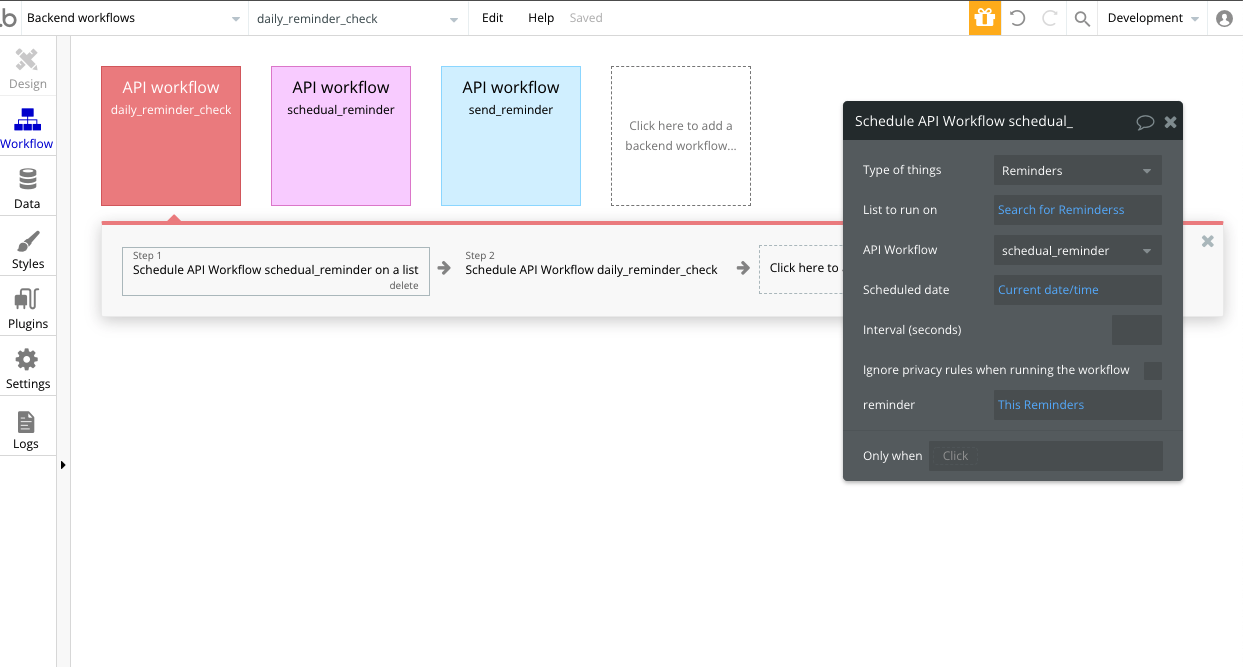Image resolution: width=1243 pixels, height=667 pixels.
Task: Select the send_reminder API workflow card
Action: point(511,136)
